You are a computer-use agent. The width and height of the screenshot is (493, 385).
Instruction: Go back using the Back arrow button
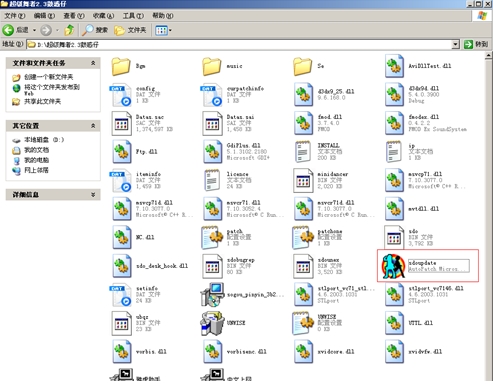click(x=16, y=30)
